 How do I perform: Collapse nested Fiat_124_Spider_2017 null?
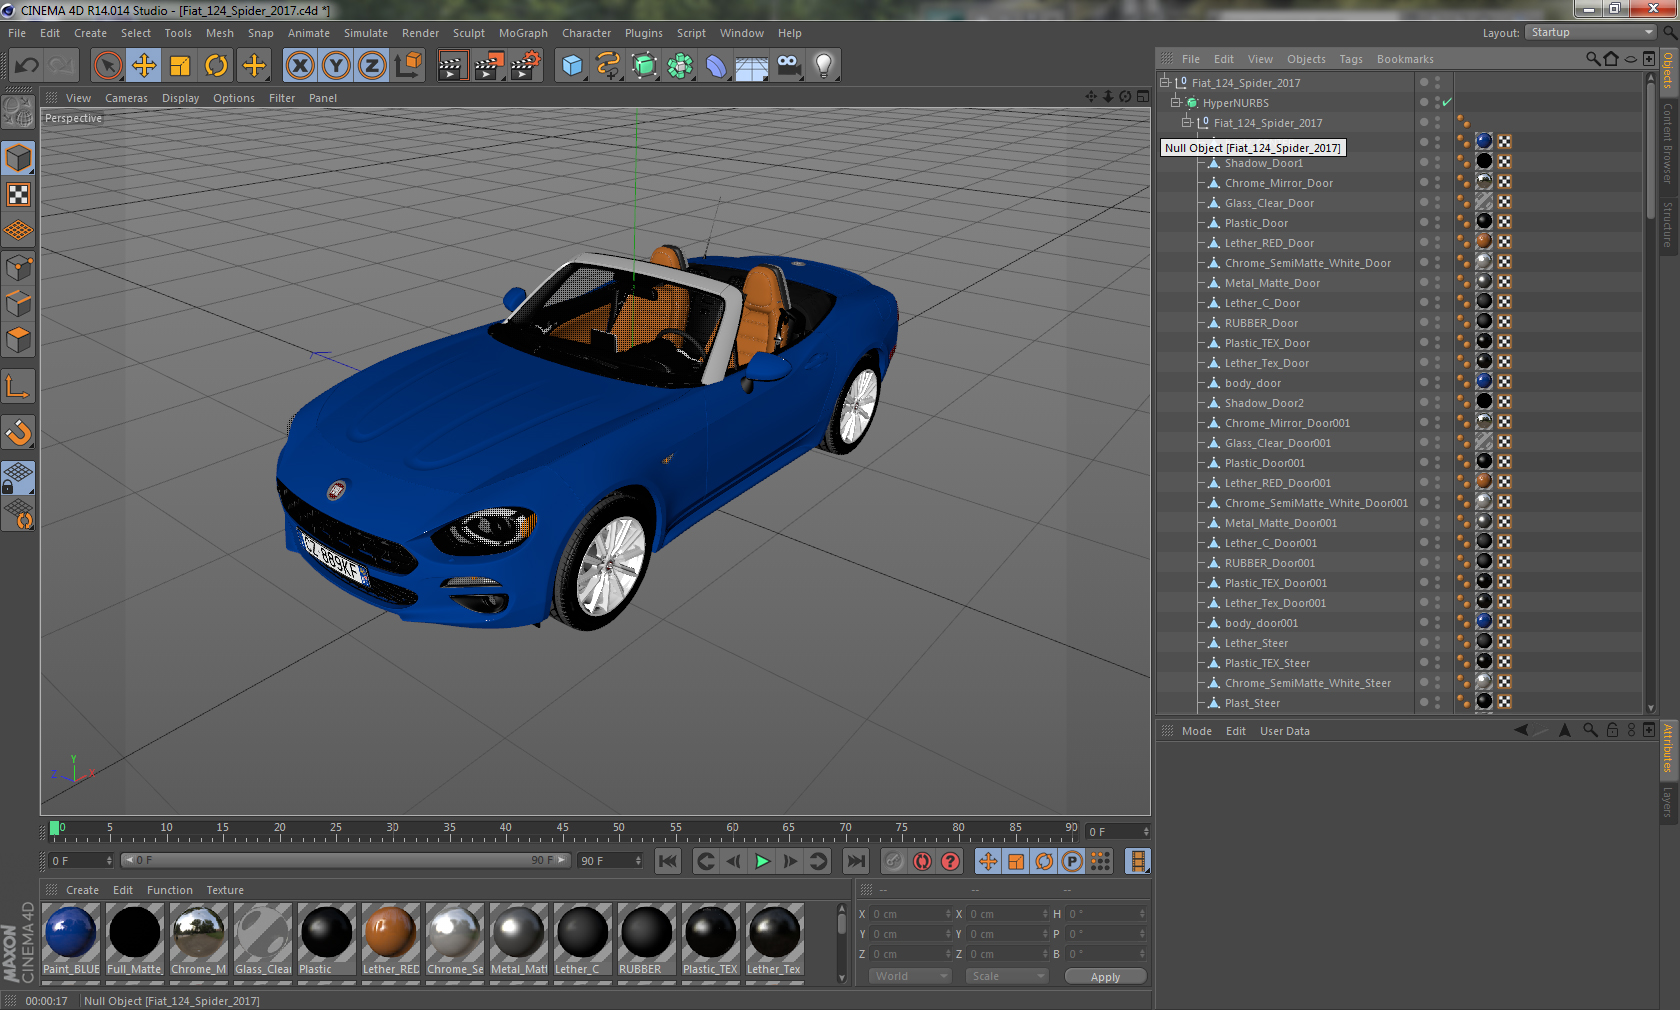point(1187,122)
